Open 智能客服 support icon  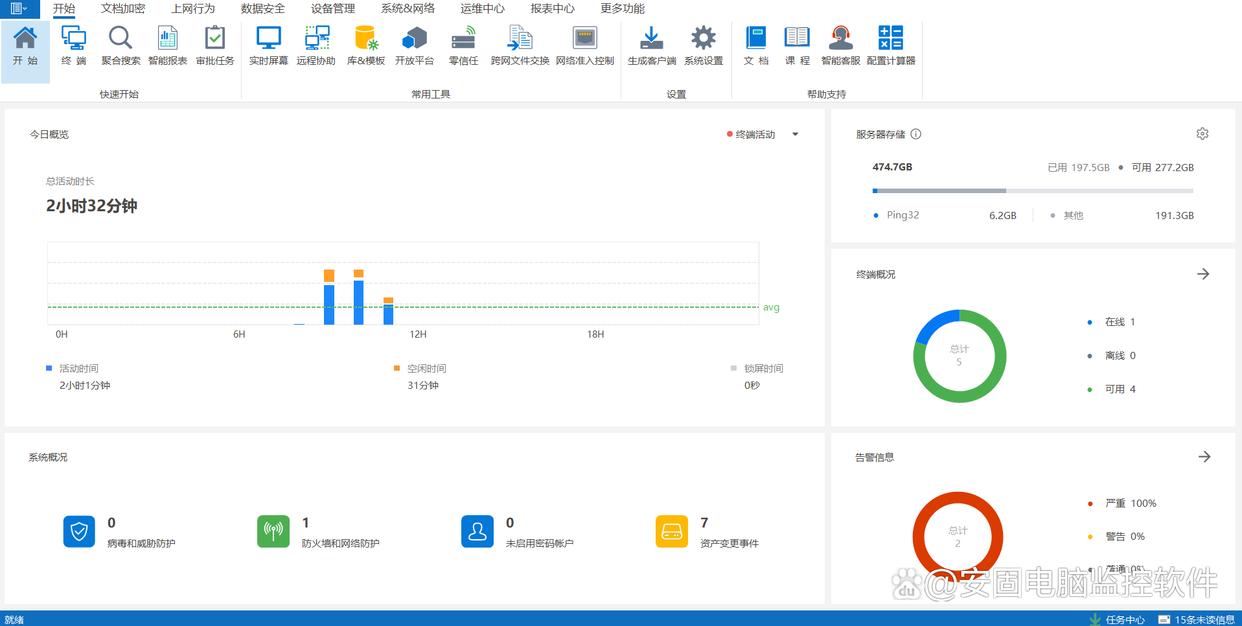tap(840, 45)
